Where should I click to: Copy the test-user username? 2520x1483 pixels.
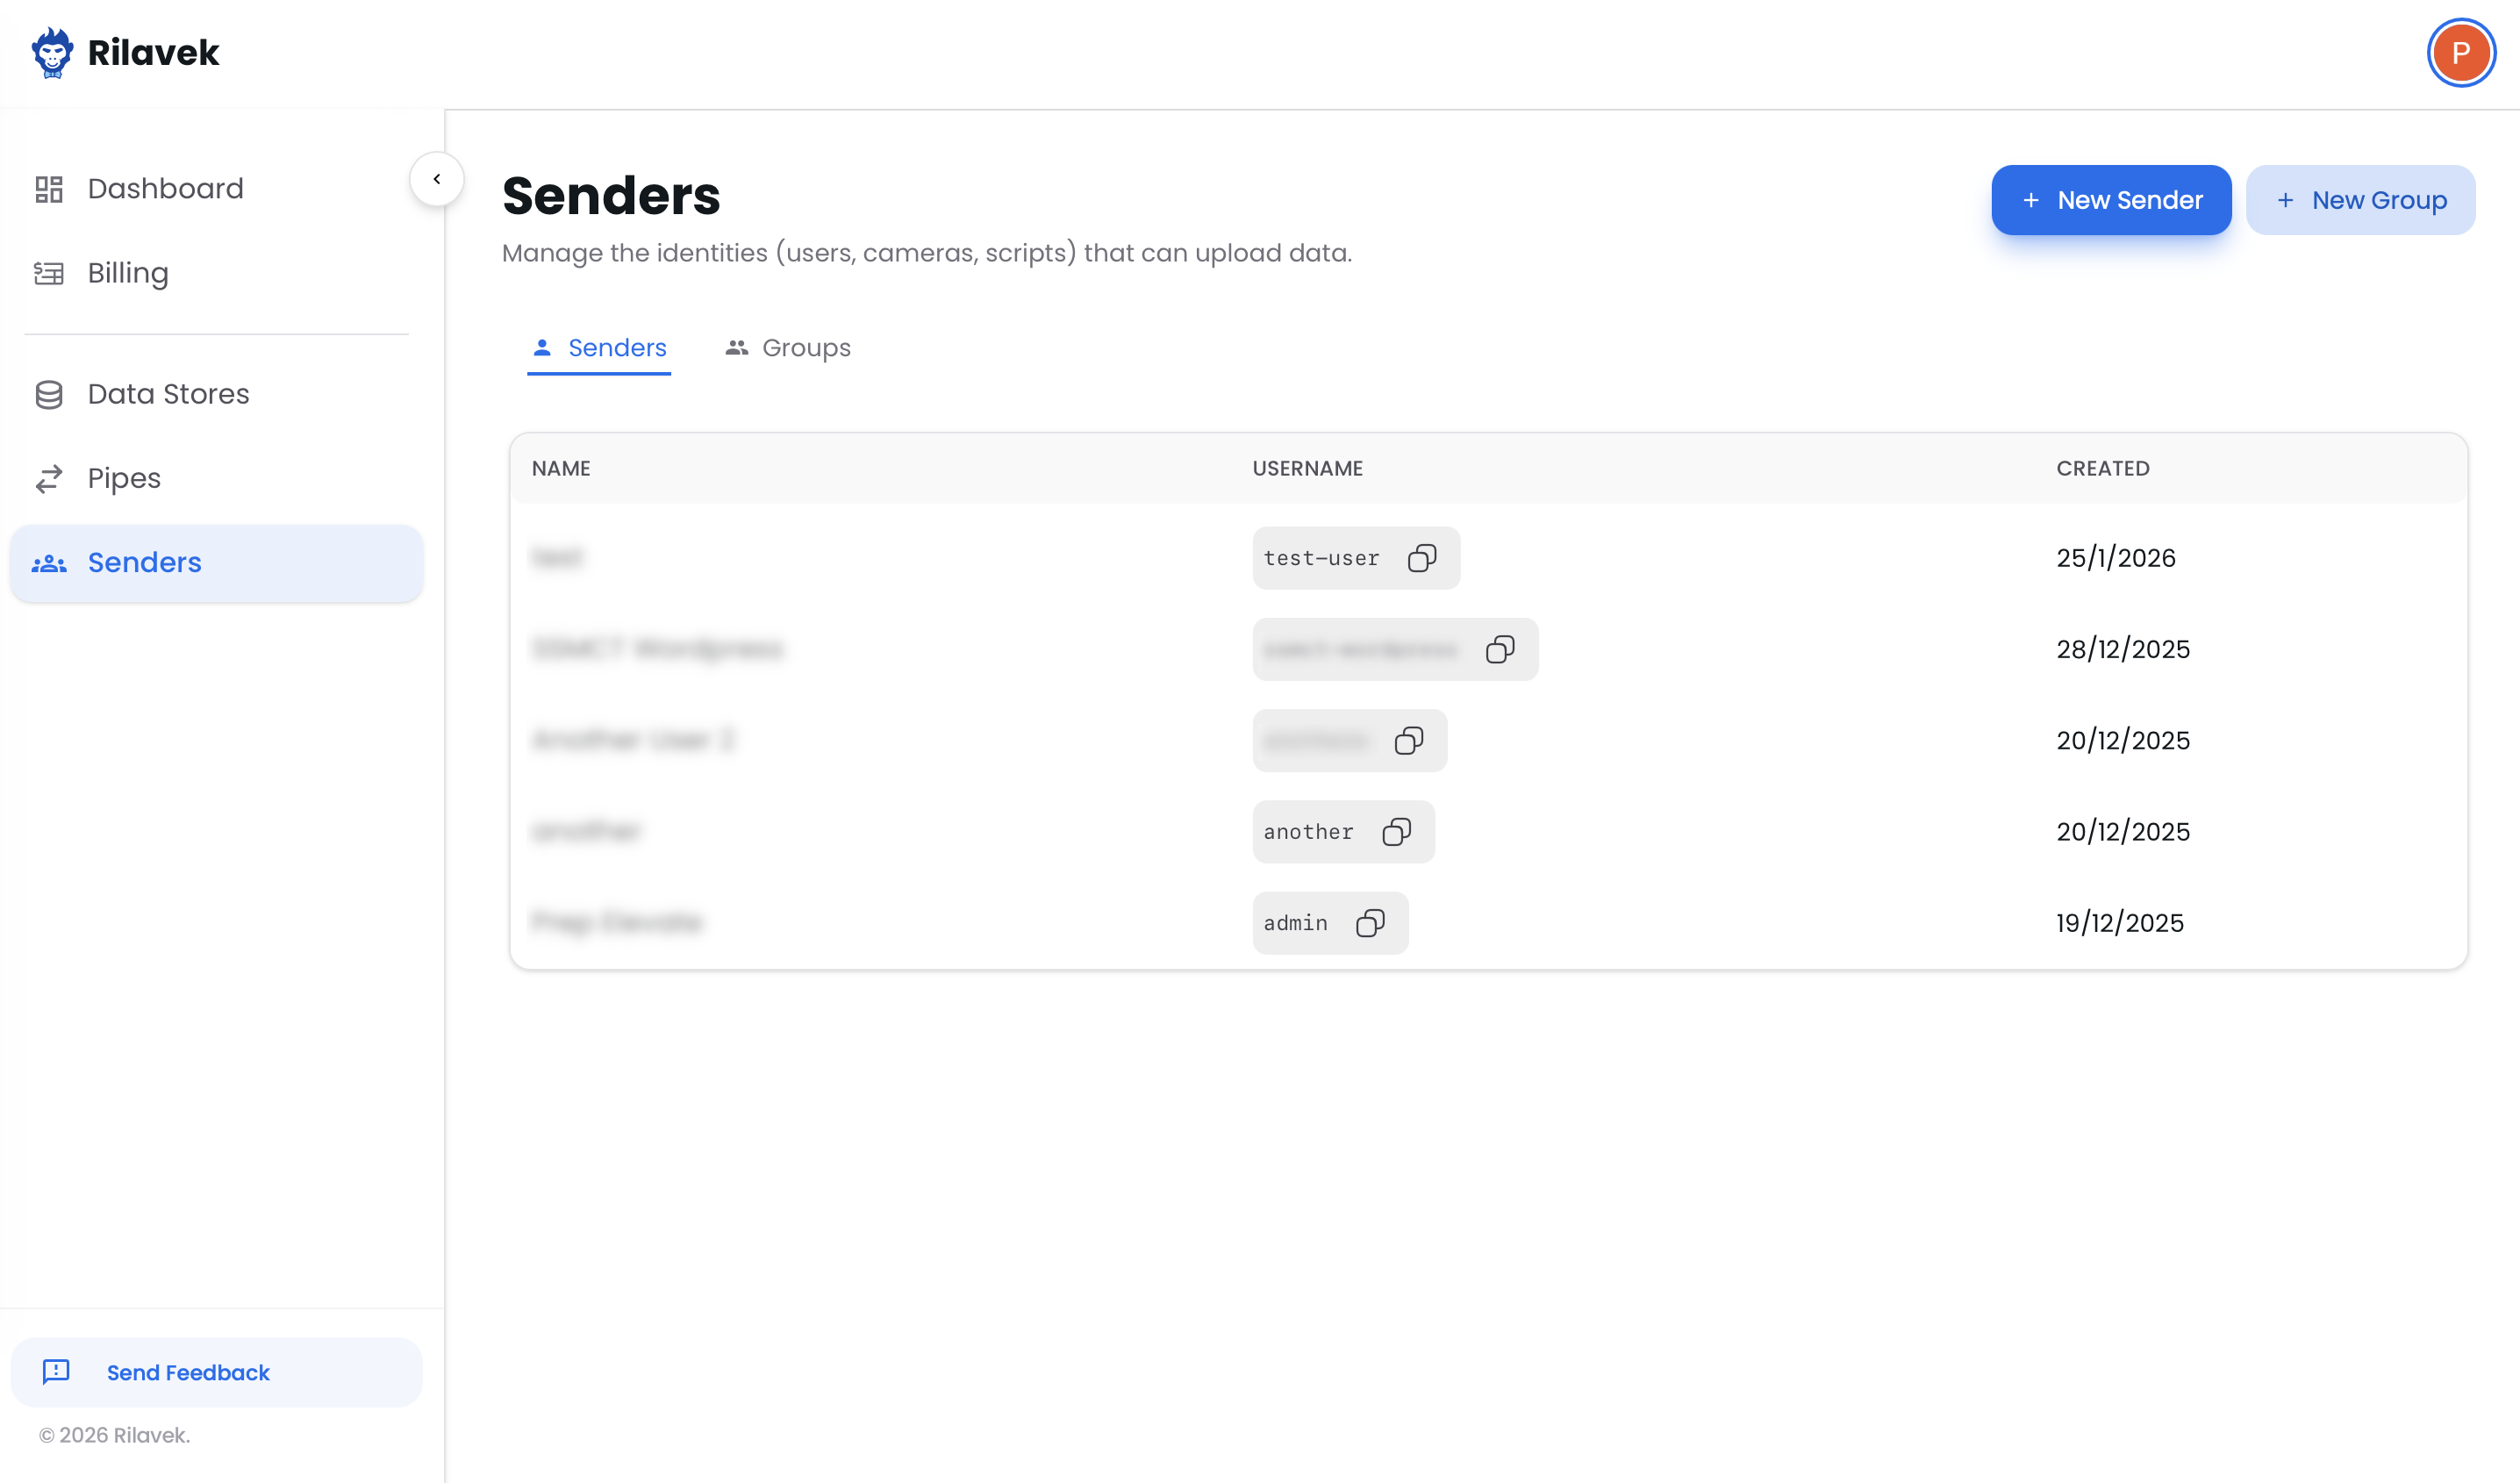tap(1422, 558)
